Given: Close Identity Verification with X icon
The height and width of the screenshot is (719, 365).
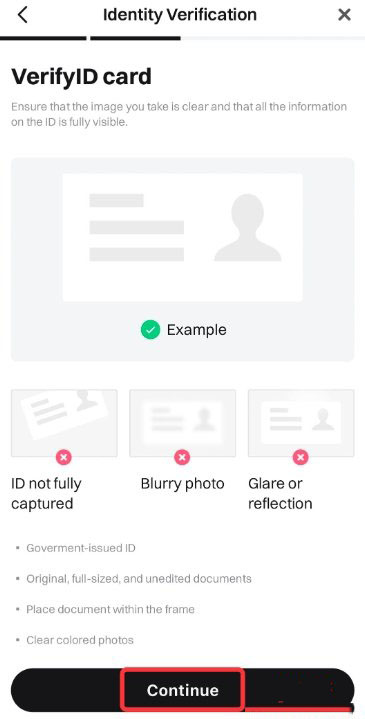Looking at the screenshot, I should (x=344, y=15).
